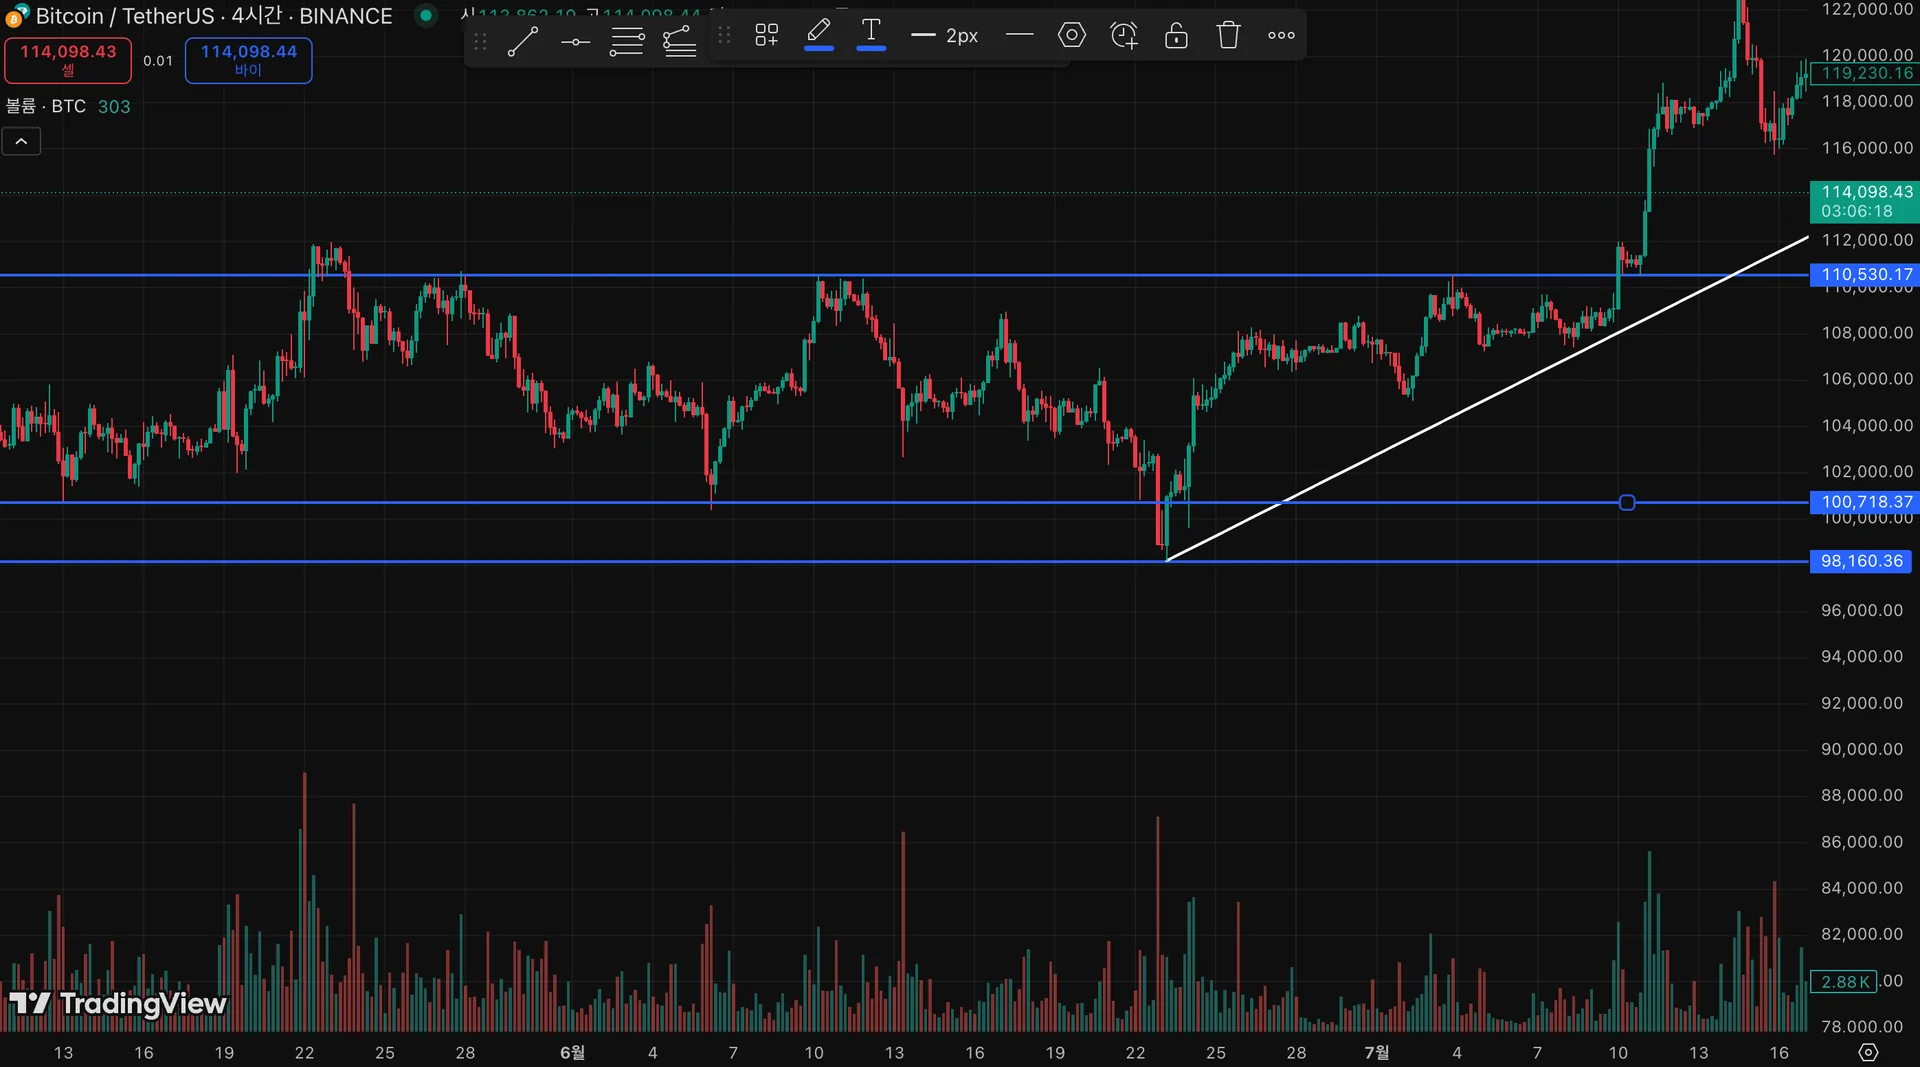1920x1067 pixels.
Task: Toggle the lock on selected drawing
Action: click(x=1176, y=36)
